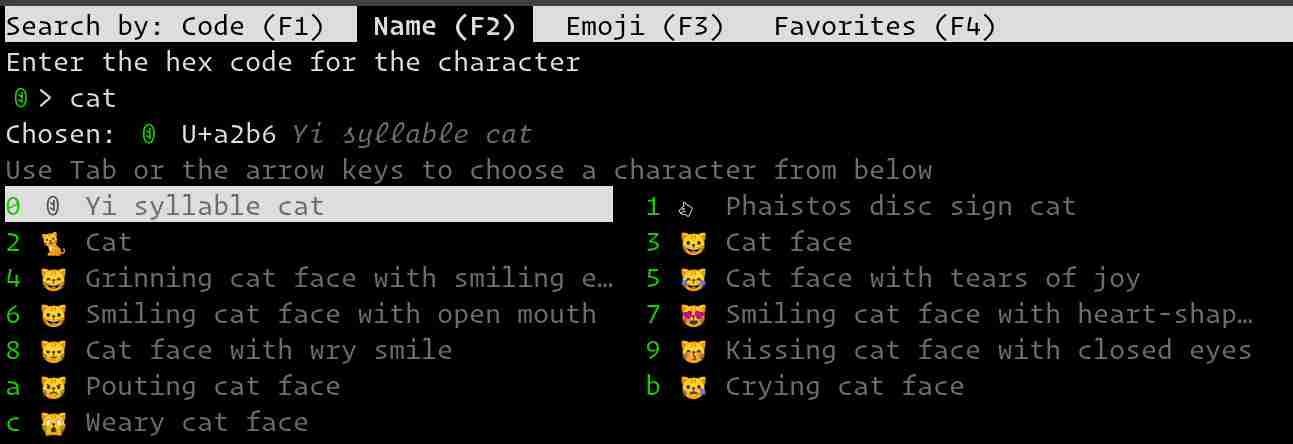Click the grinning cat face emoji
Image resolution: width=1293 pixels, height=444 pixels.
coord(53,279)
